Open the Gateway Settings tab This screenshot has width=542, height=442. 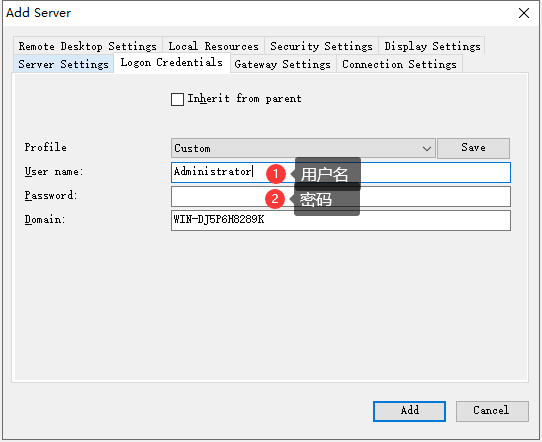(x=282, y=64)
